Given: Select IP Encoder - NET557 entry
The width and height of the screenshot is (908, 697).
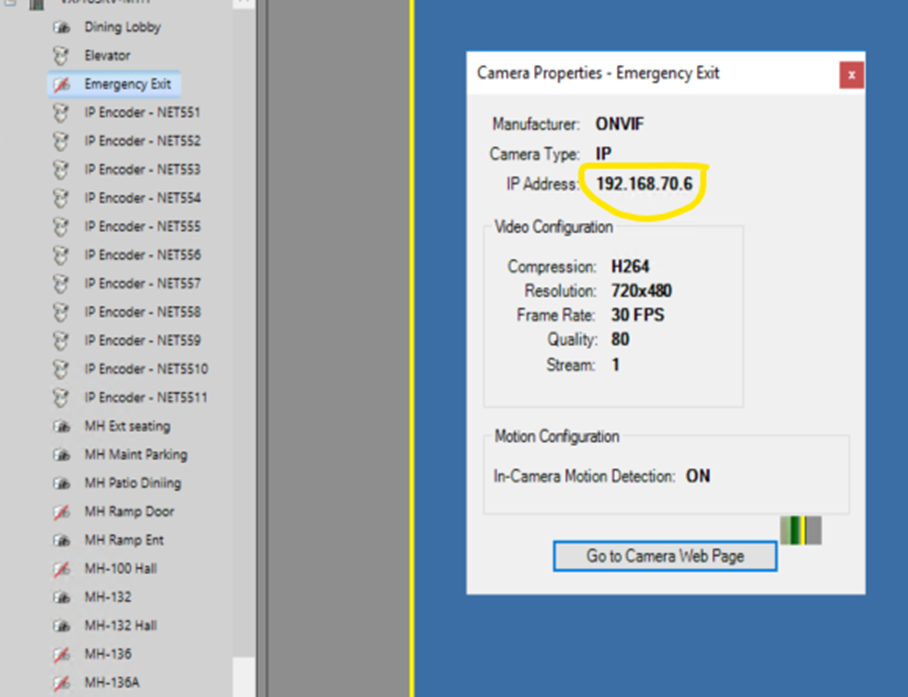Looking at the screenshot, I should pyautogui.click(x=142, y=284).
